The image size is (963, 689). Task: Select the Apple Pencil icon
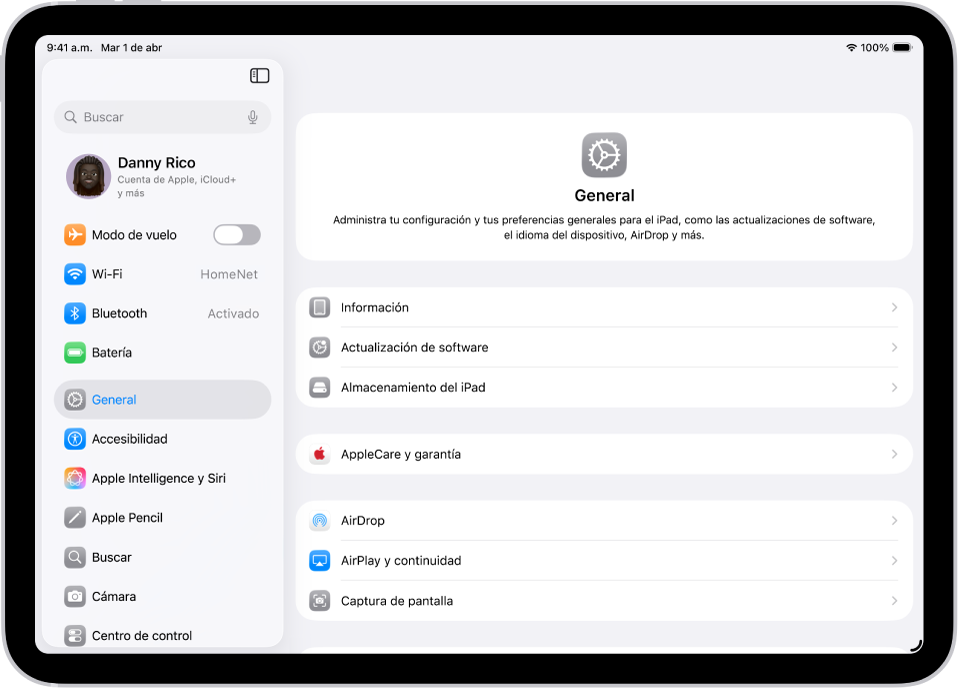(75, 517)
